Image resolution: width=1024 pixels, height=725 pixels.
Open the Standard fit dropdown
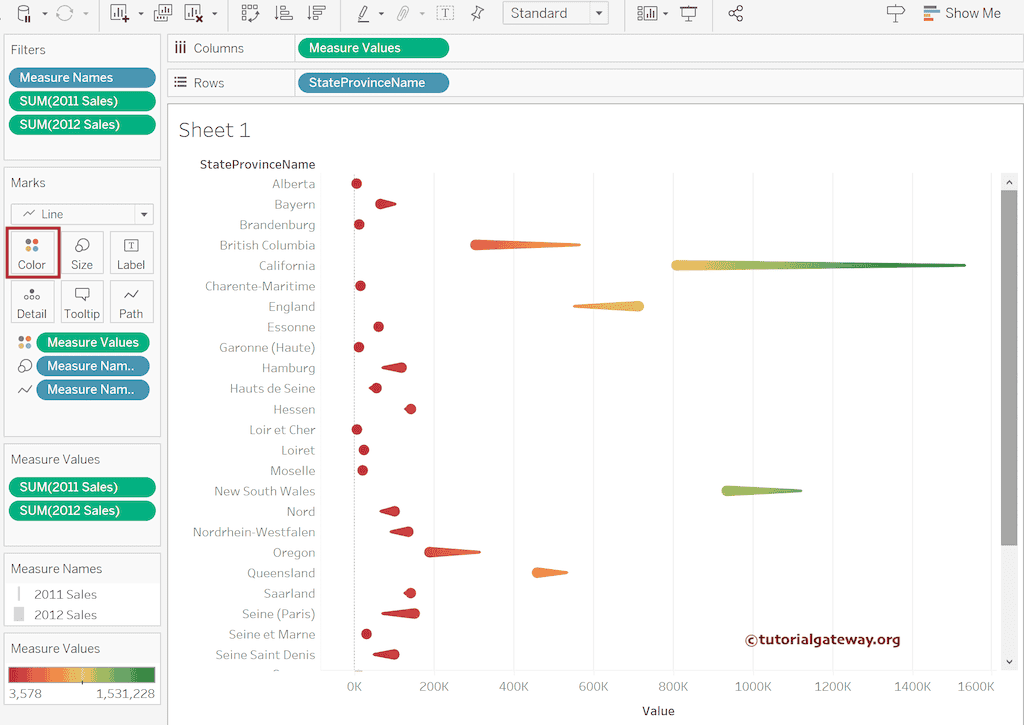[x=556, y=13]
